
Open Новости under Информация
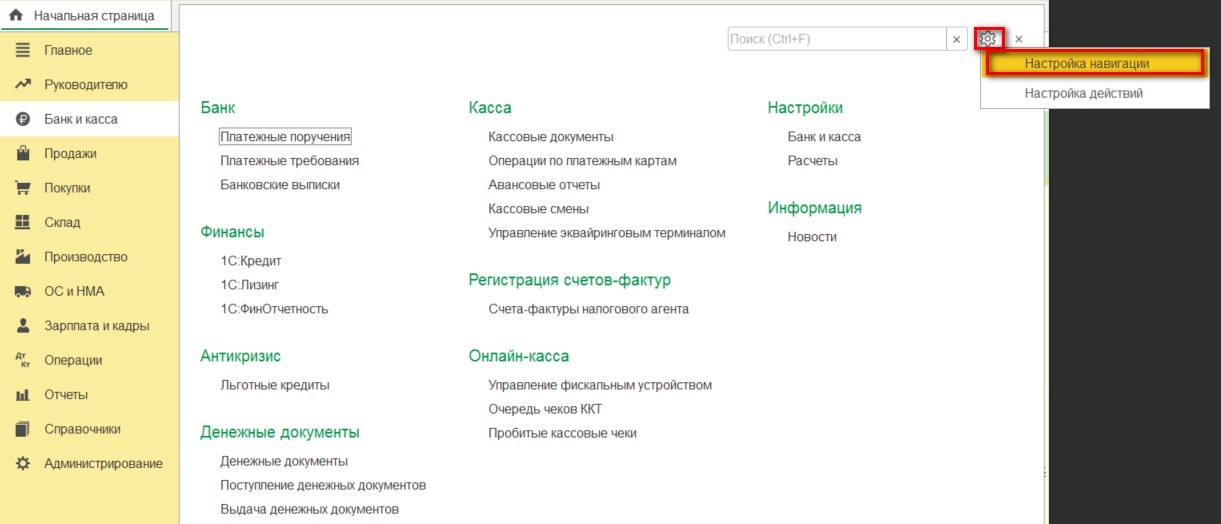(x=812, y=237)
